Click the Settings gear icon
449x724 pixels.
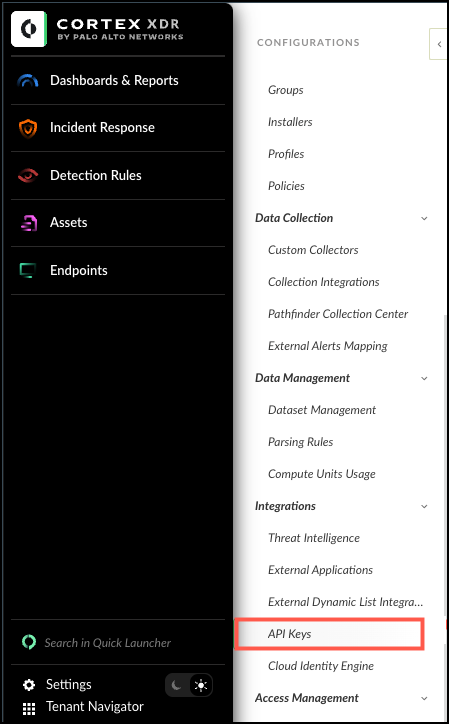point(29,685)
